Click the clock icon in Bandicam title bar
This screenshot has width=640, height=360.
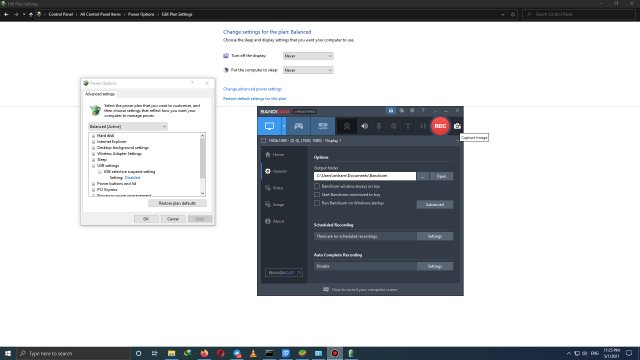[x=412, y=111]
